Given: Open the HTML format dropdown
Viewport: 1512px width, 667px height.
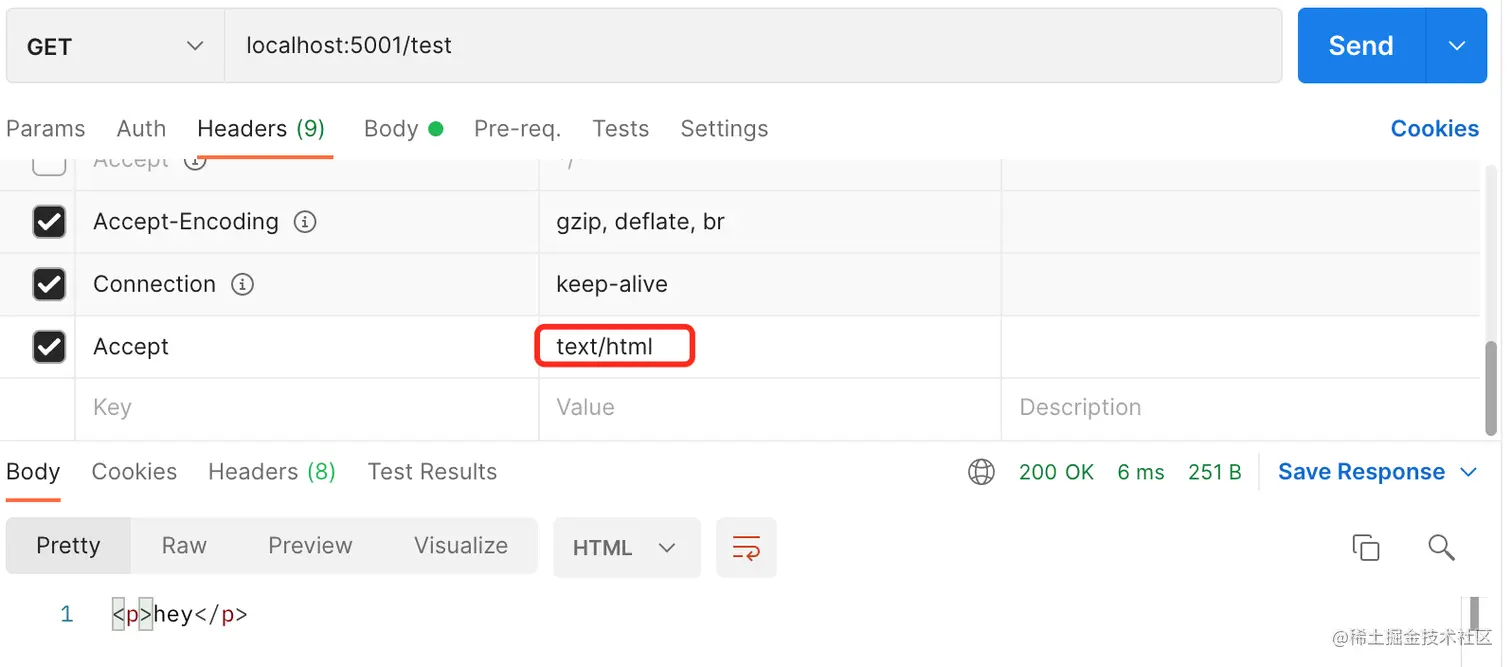Looking at the screenshot, I should [x=625, y=547].
